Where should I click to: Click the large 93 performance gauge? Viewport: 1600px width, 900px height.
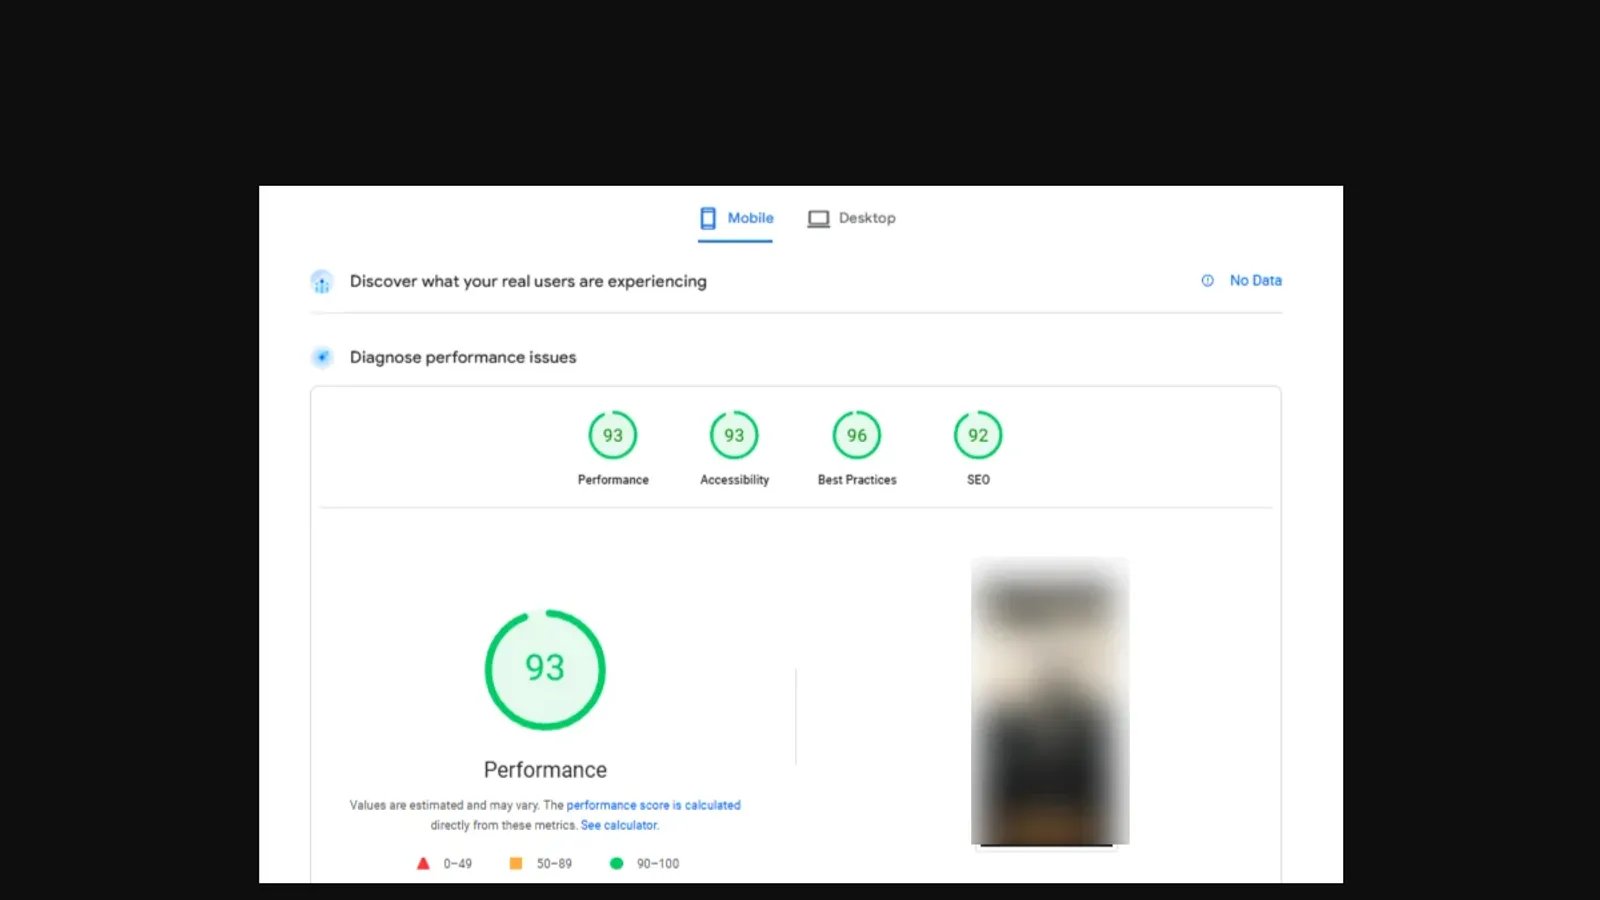(545, 669)
